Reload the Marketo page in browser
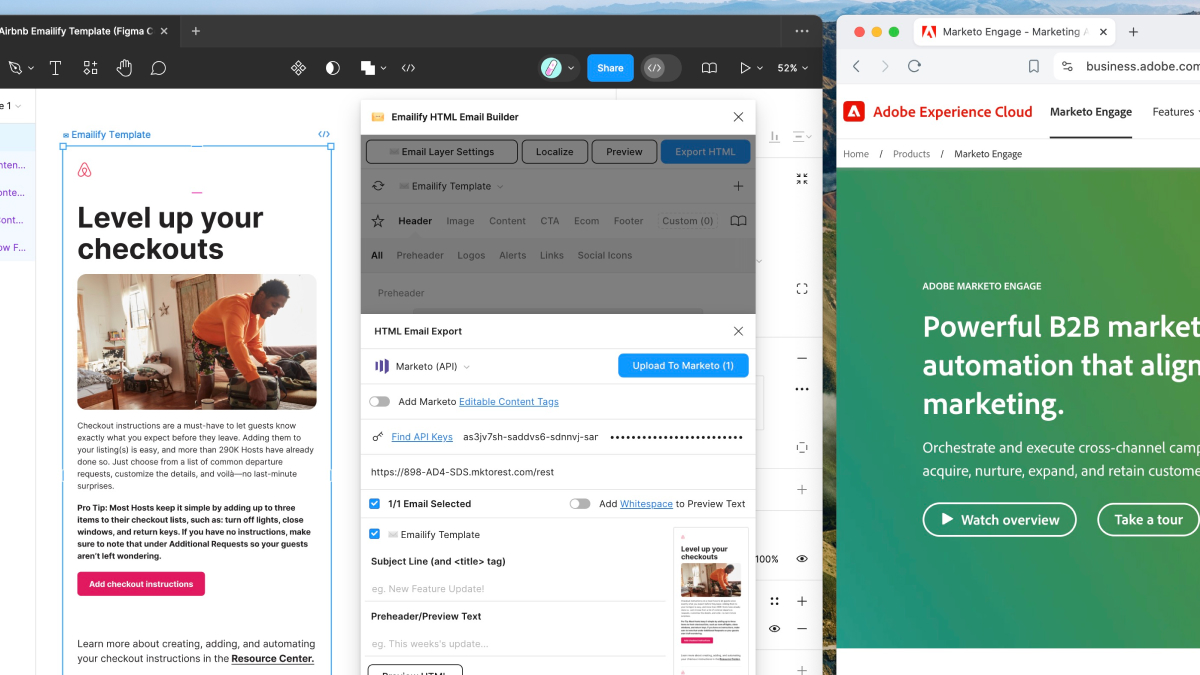 tap(914, 66)
